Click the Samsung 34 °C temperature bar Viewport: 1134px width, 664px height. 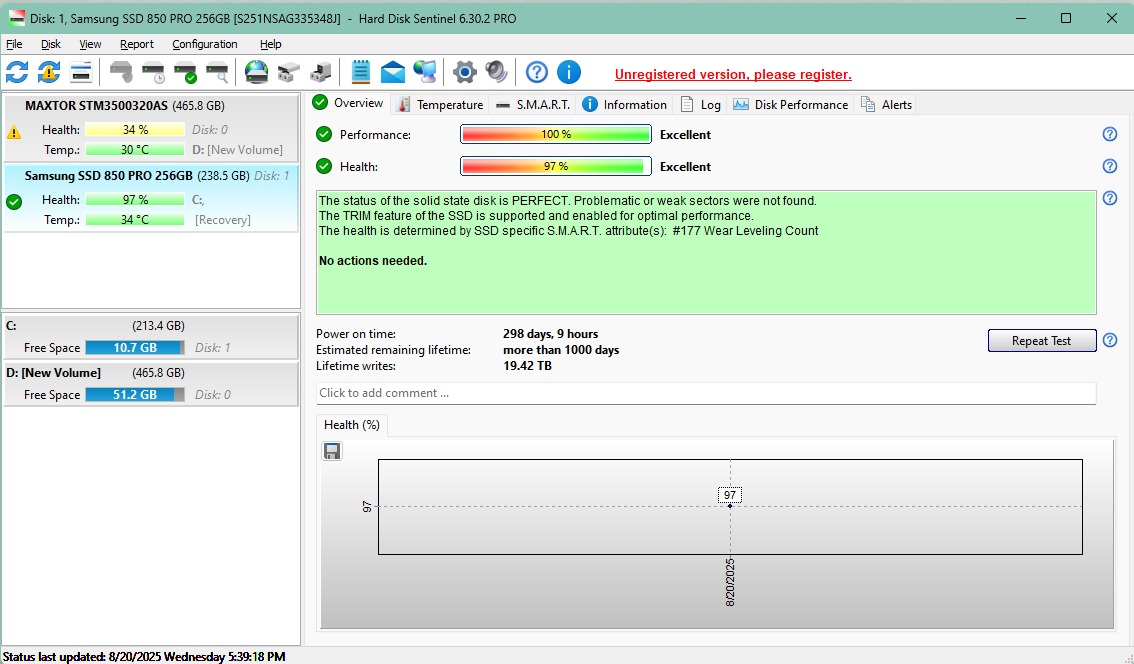pyautogui.click(x=135, y=220)
